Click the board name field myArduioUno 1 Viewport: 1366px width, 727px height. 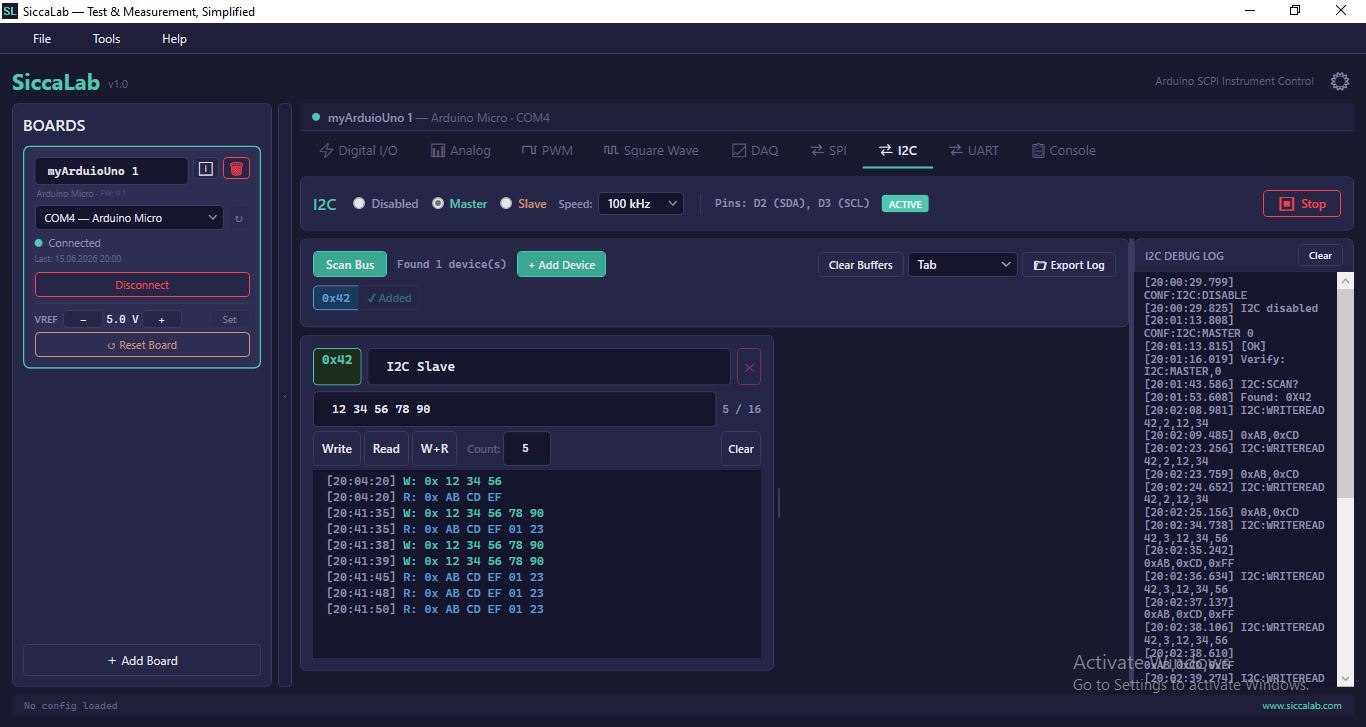(111, 171)
